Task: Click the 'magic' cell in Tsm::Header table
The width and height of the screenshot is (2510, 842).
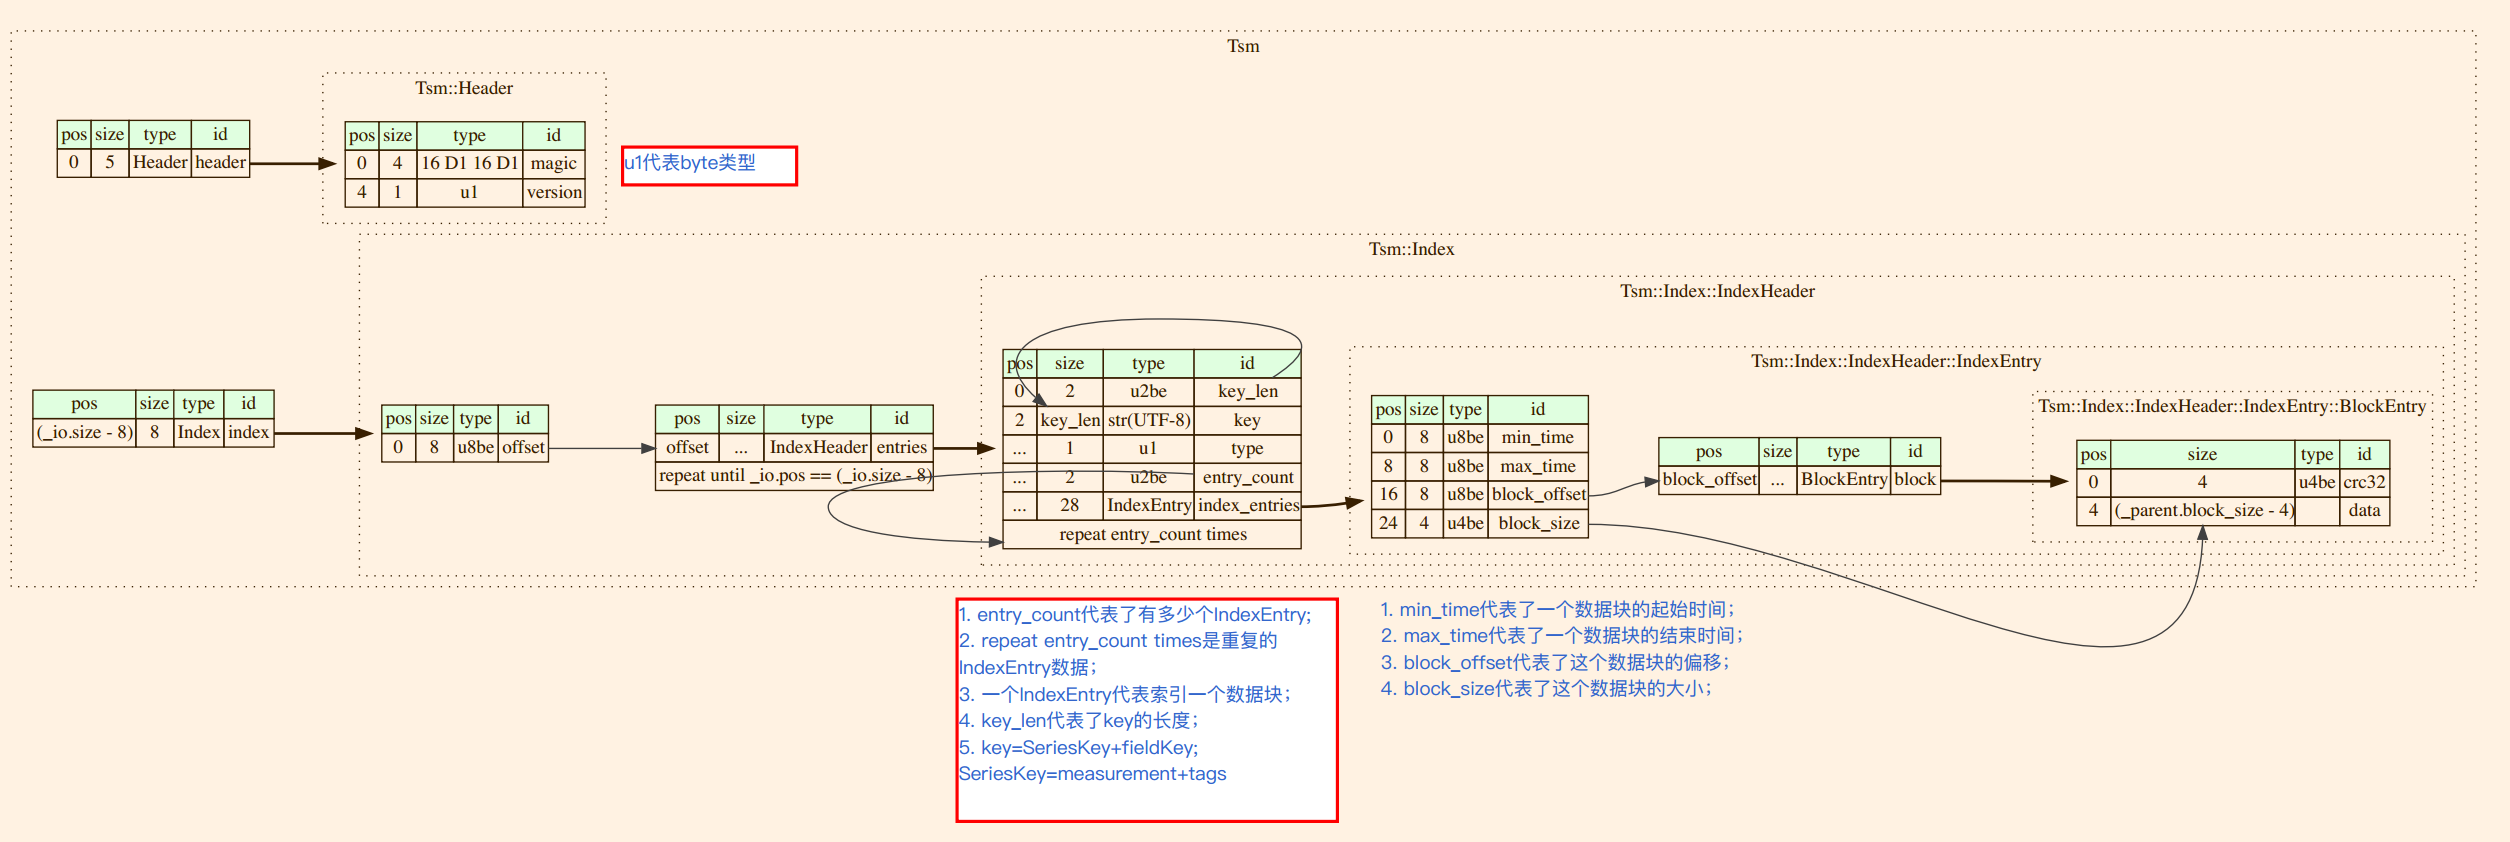Action: [553, 163]
